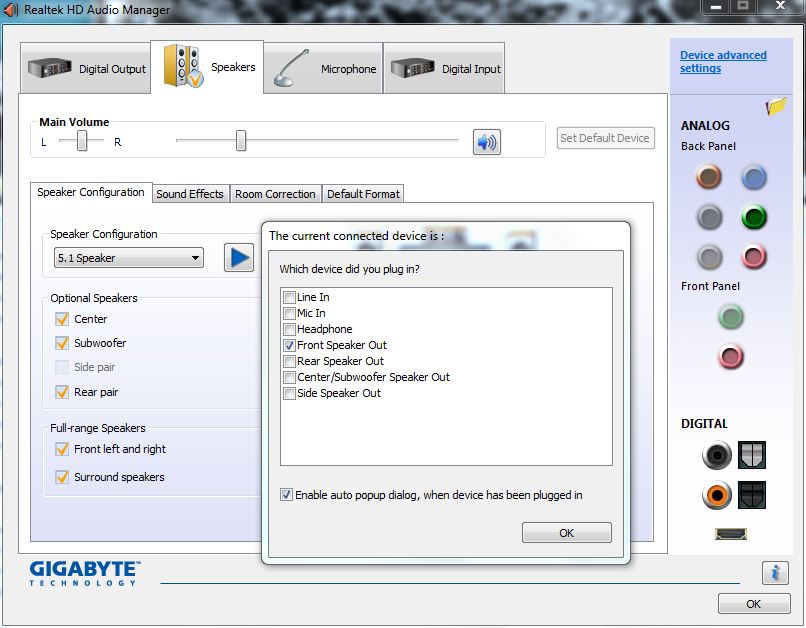
Task: Open Device advanced settings link
Action: (x=723, y=62)
